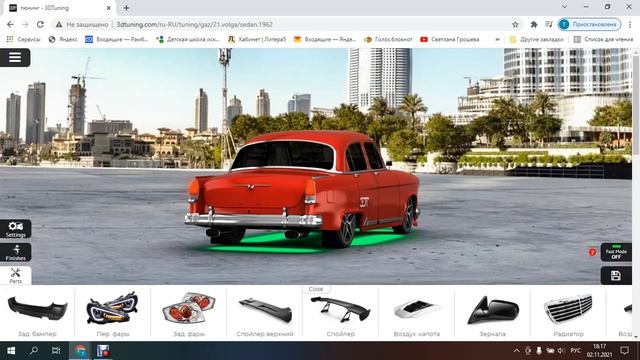Image resolution: width=640 pixels, height=360 pixels.
Task: Bookmark this page with the star
Action: tap(515, 24)
